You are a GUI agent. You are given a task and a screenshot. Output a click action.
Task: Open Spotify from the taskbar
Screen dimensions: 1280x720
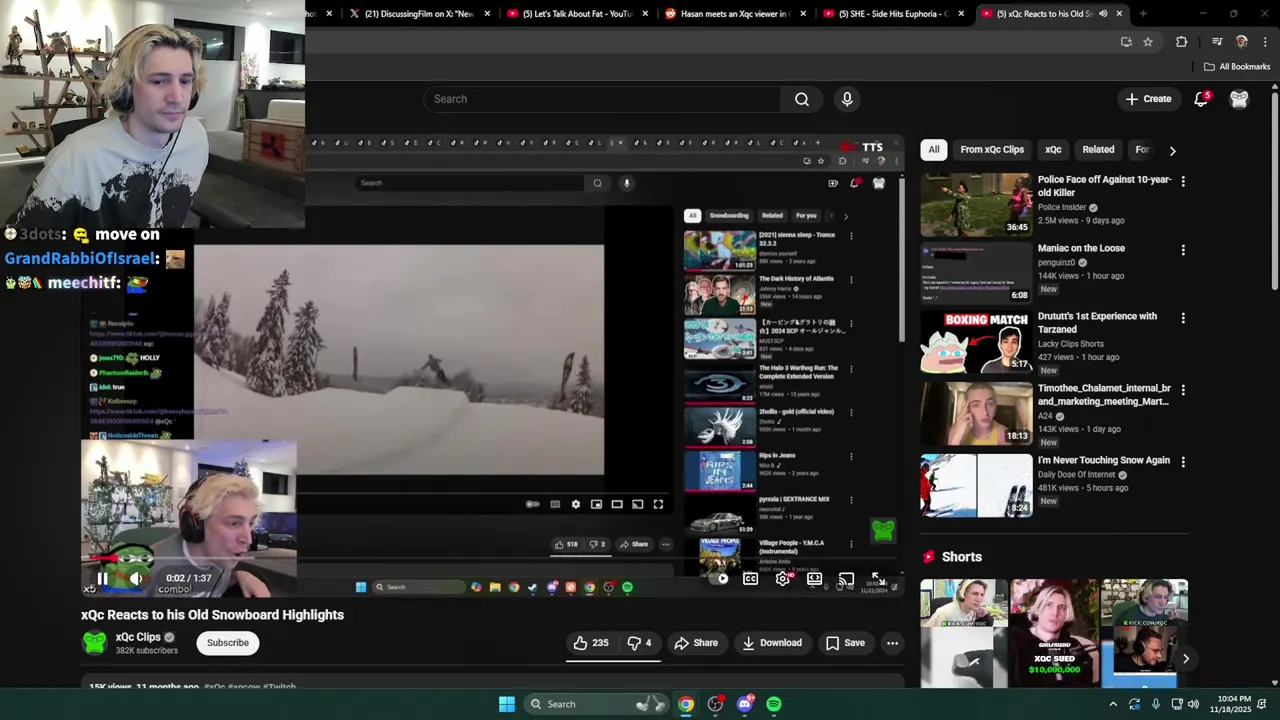coord(774,704)
